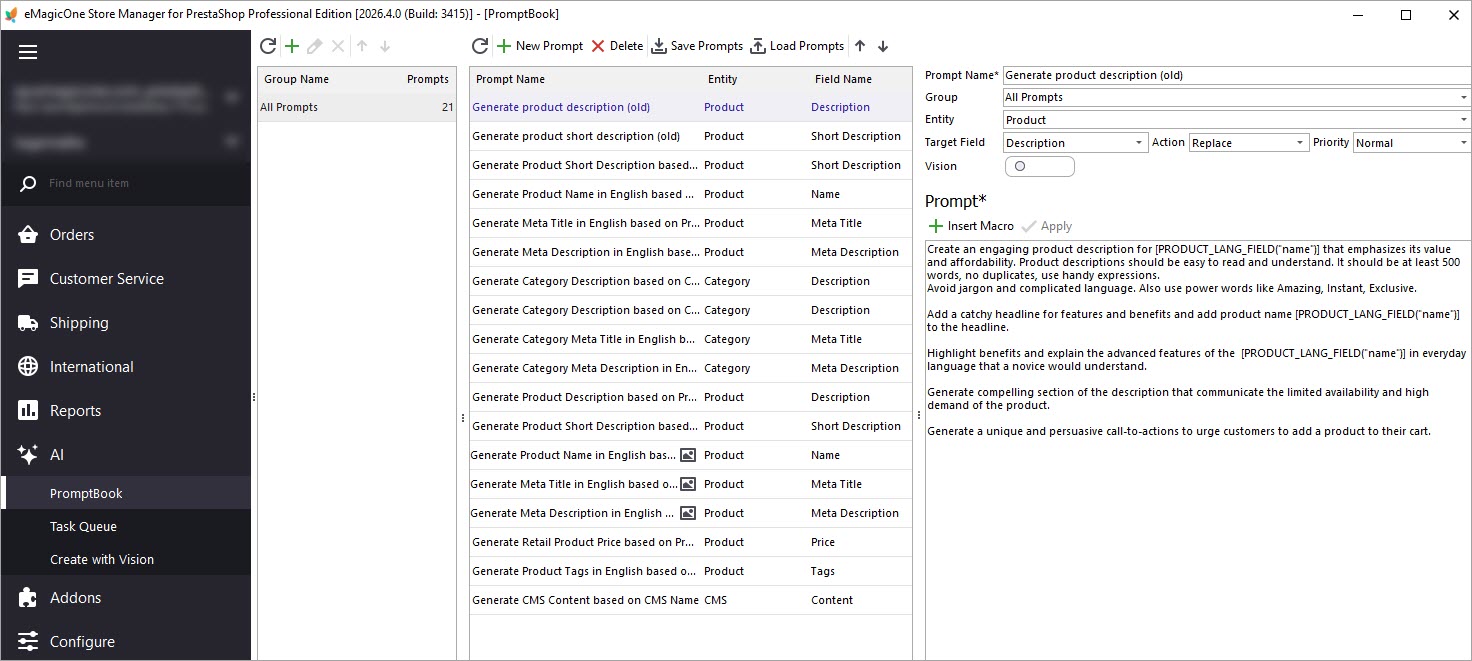
Task: Move the prompt group down
Action: [x=385, y=46]
